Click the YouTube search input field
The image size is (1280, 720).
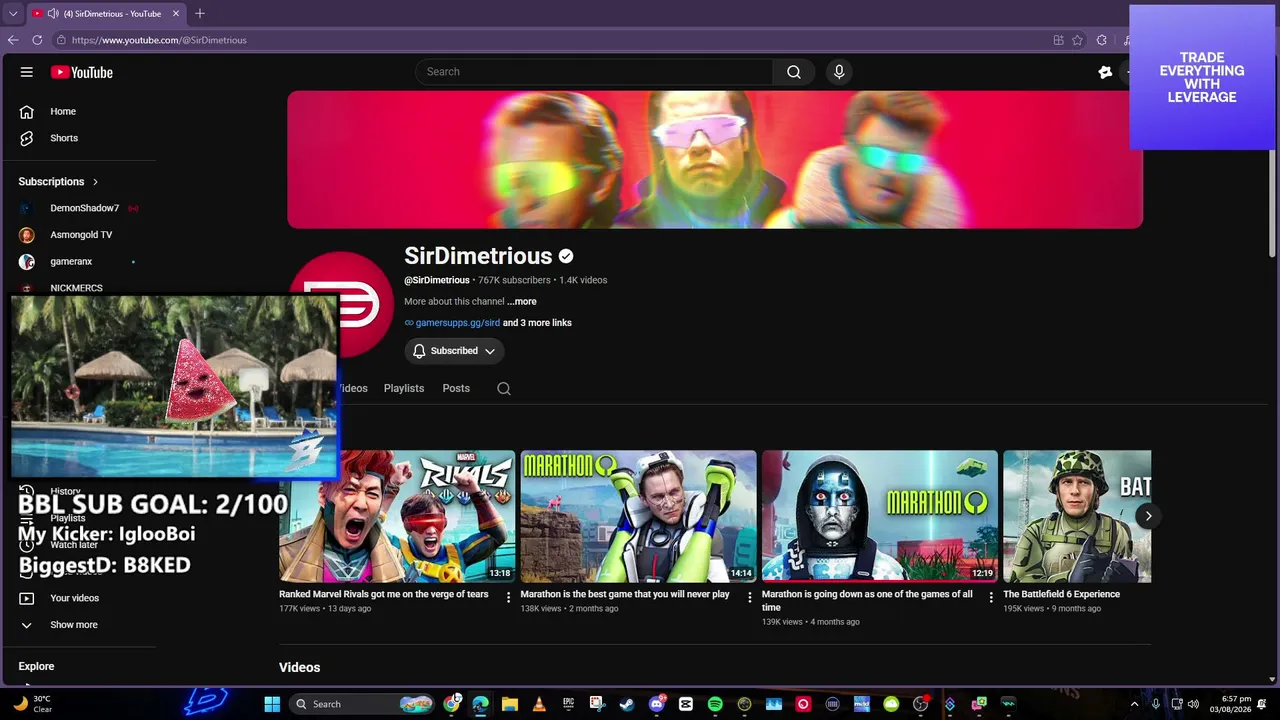click(x=594, y=72)
